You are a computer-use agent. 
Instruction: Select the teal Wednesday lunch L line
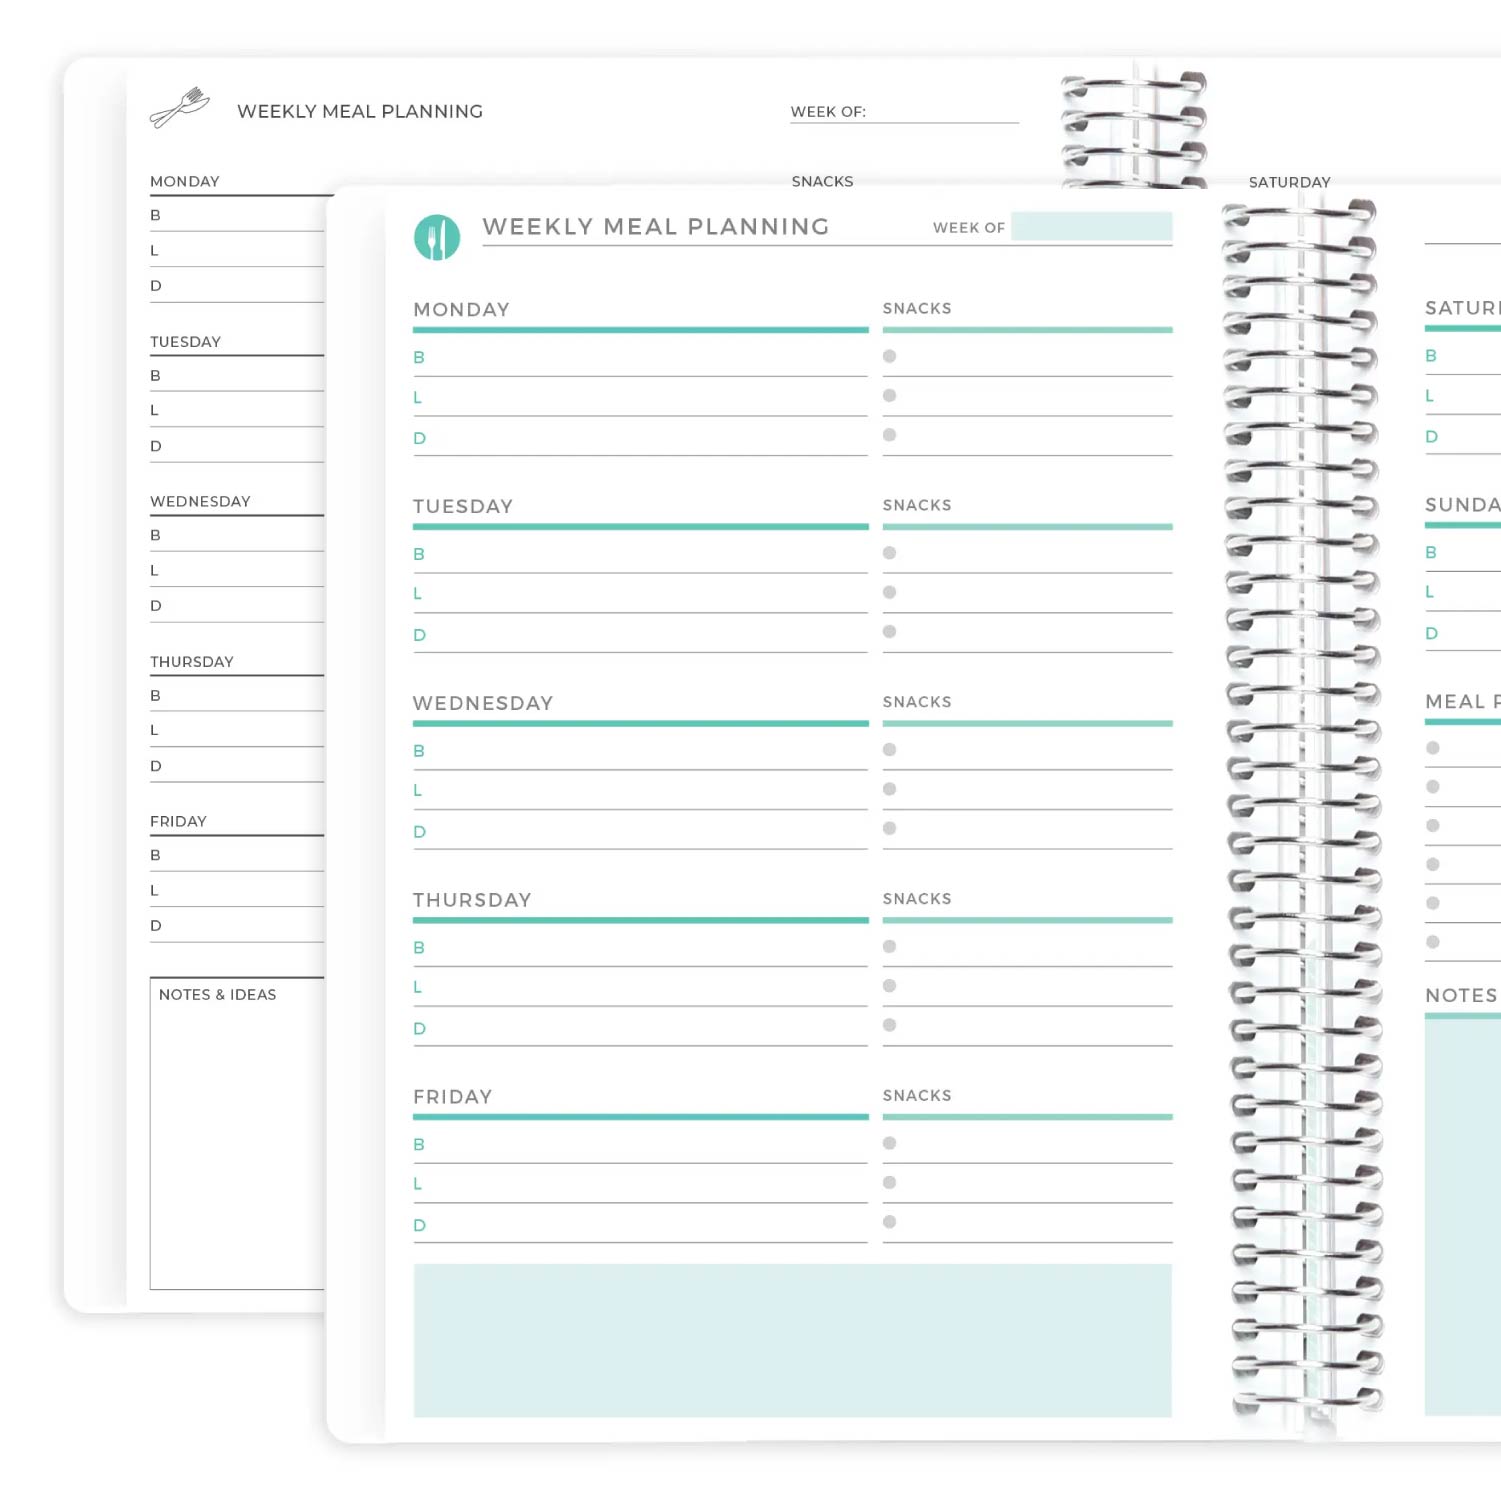(x=640, y=793)
